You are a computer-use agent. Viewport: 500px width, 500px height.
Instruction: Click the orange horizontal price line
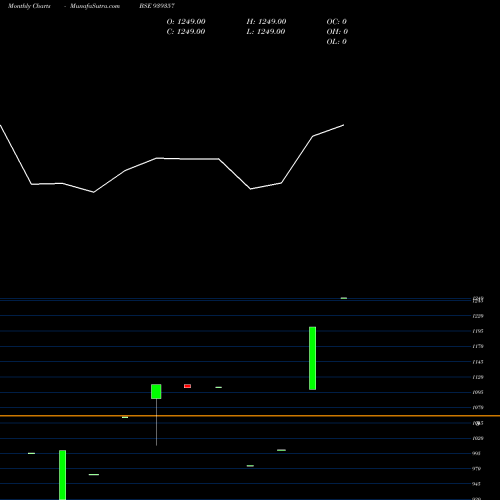point(250,416)
